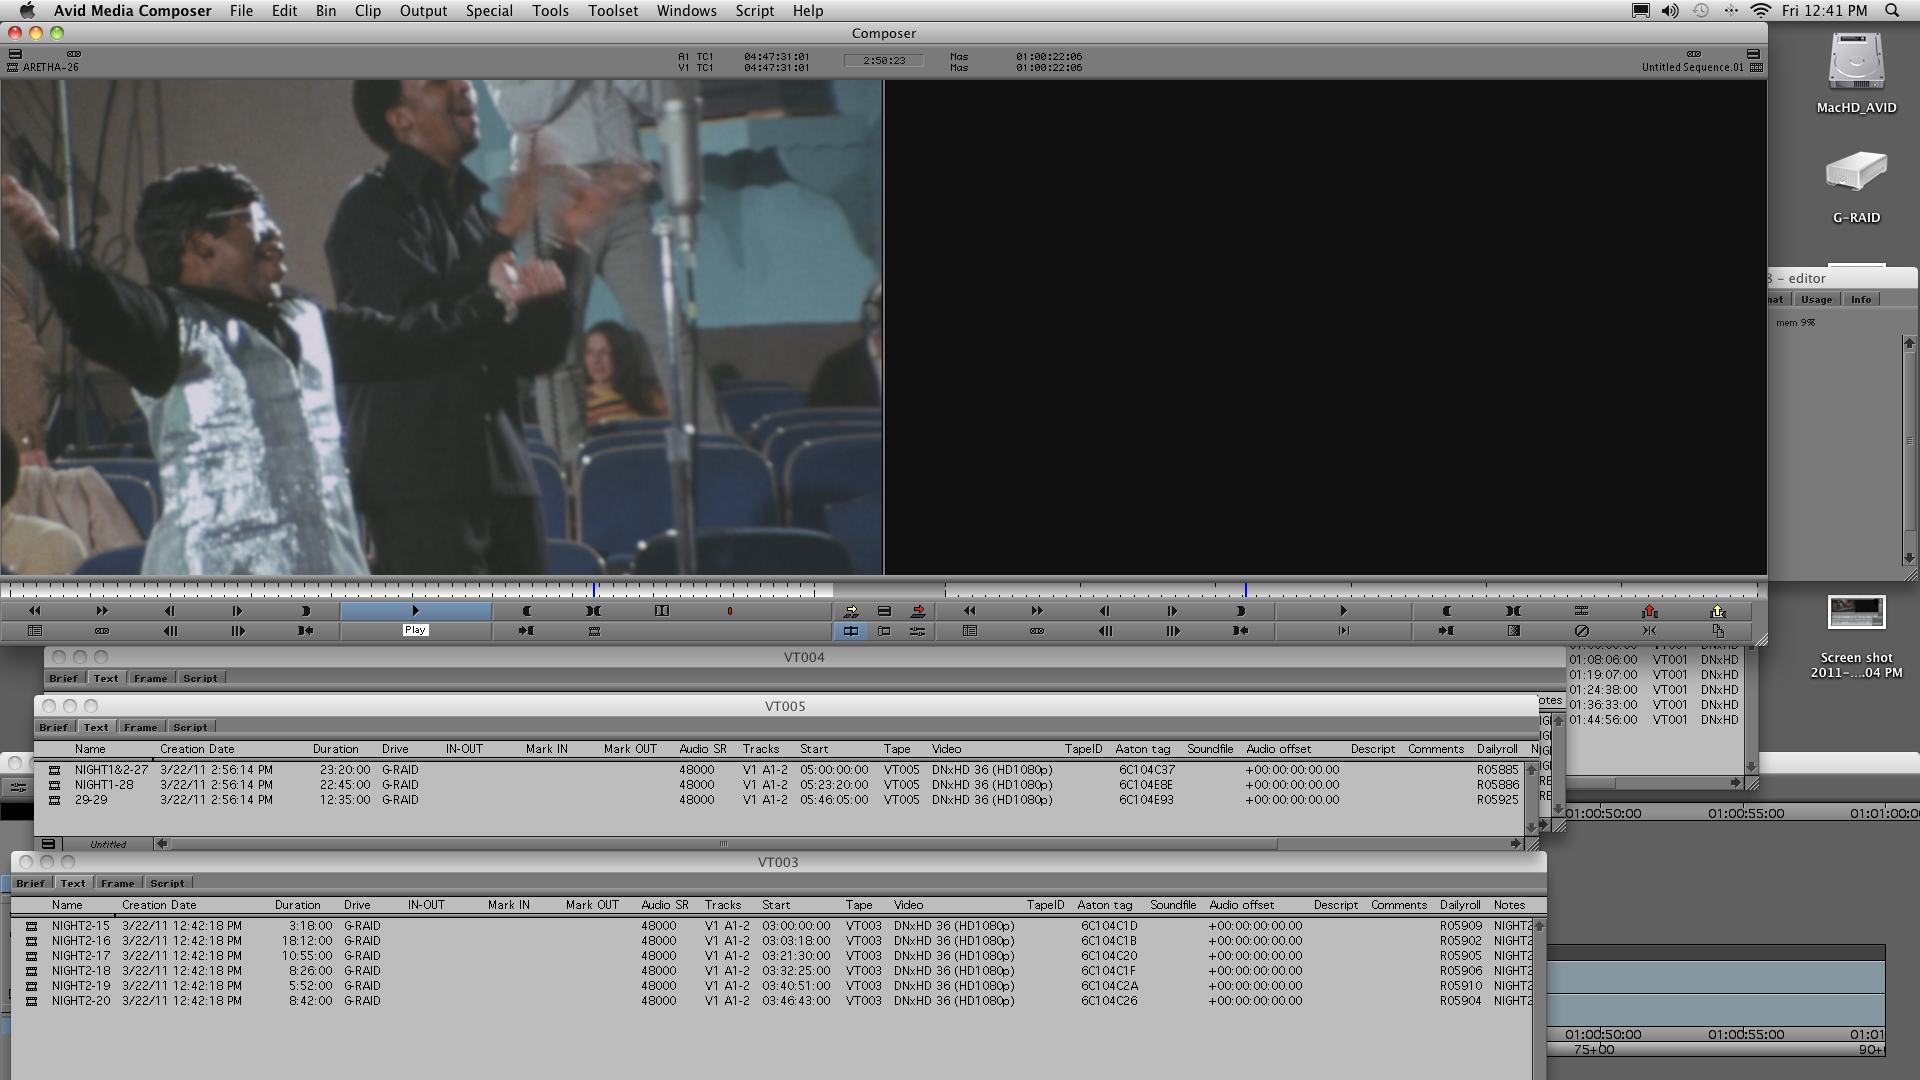This screenshot has width=1920, height=1080.
Task: Open the Untitled Sequence.01 name menu
Action: click(x=1692, y=68)
